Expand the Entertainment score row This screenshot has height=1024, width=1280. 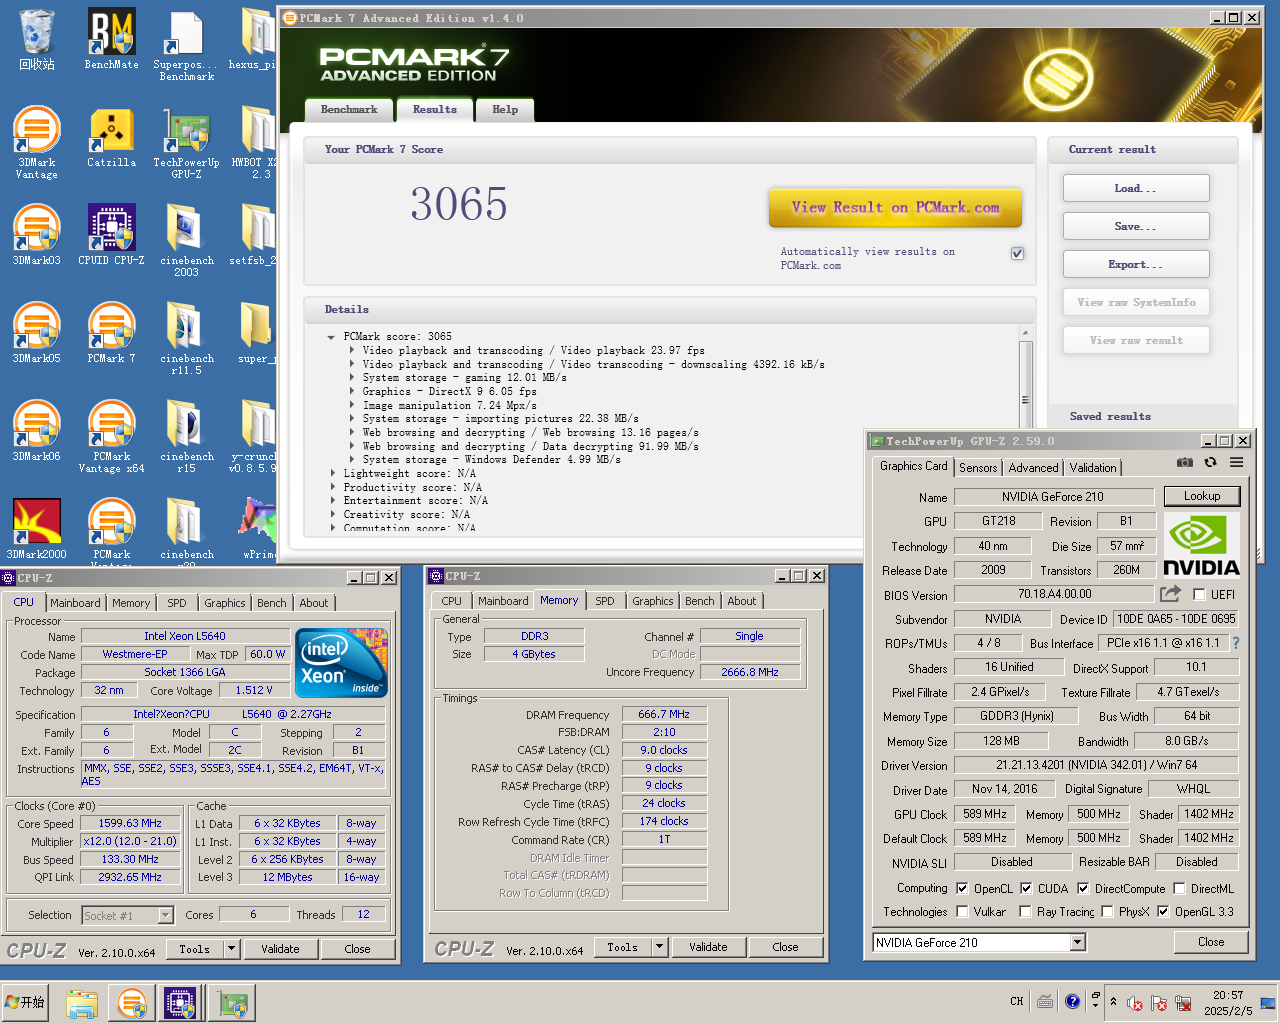click(333, 501)
